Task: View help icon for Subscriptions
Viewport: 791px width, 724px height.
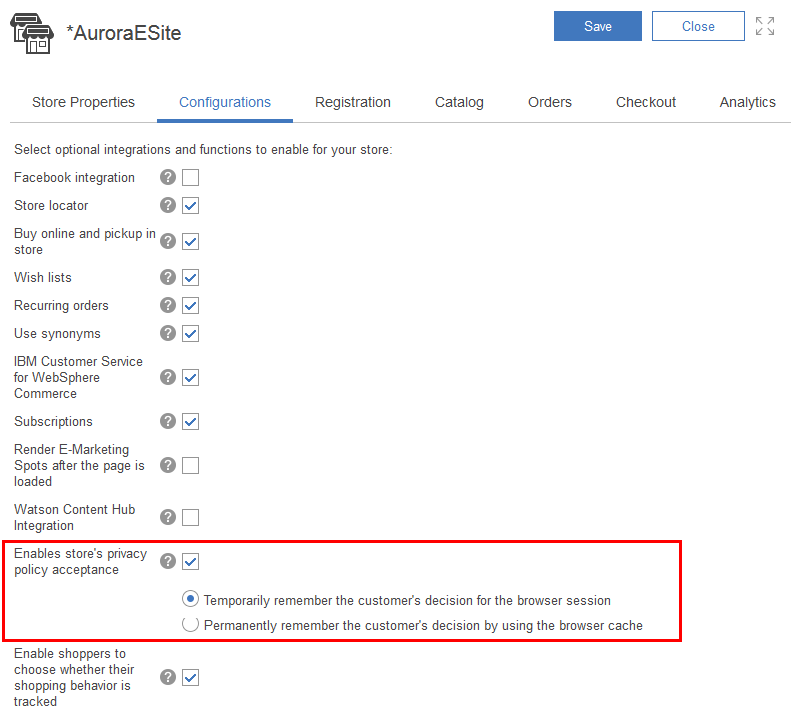Action: pos(168,421)
